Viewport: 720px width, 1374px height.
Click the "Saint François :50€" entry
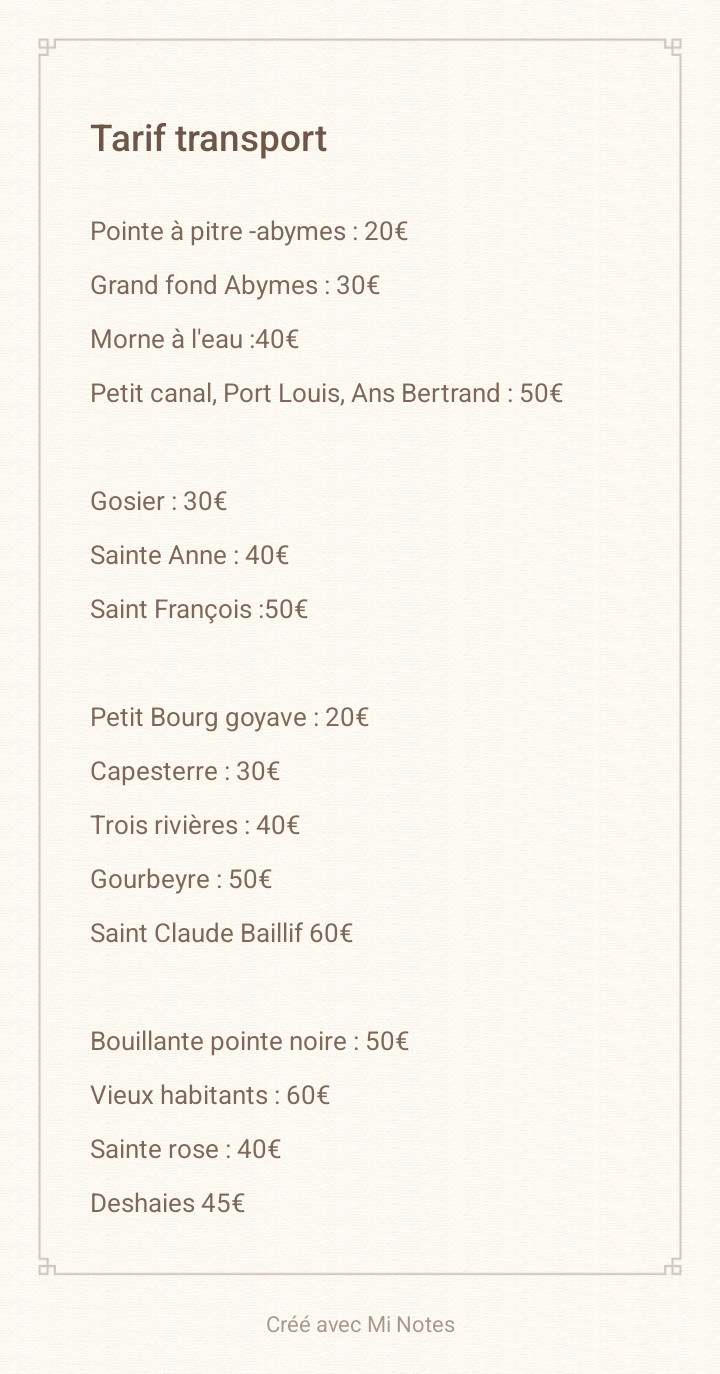pyautogui.click(x=199, y=610)
